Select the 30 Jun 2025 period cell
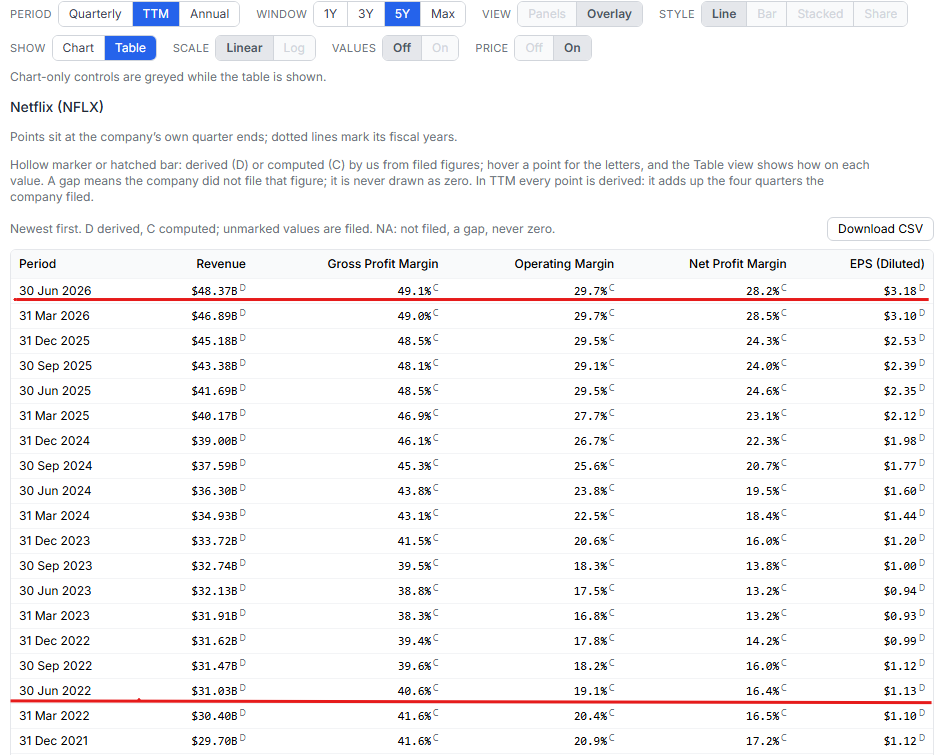Screen dimensions: 949x755 tap(55, 391)
